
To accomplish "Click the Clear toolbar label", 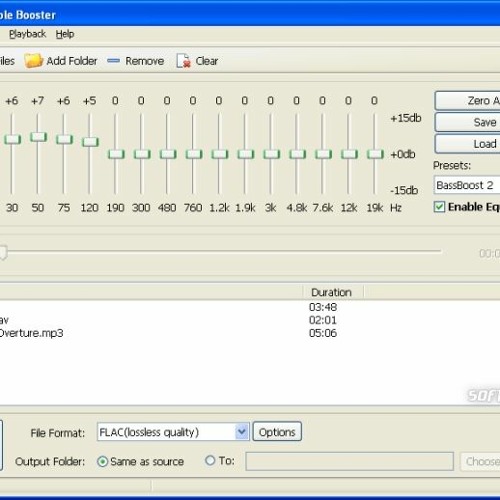I will tap(207, 61).
